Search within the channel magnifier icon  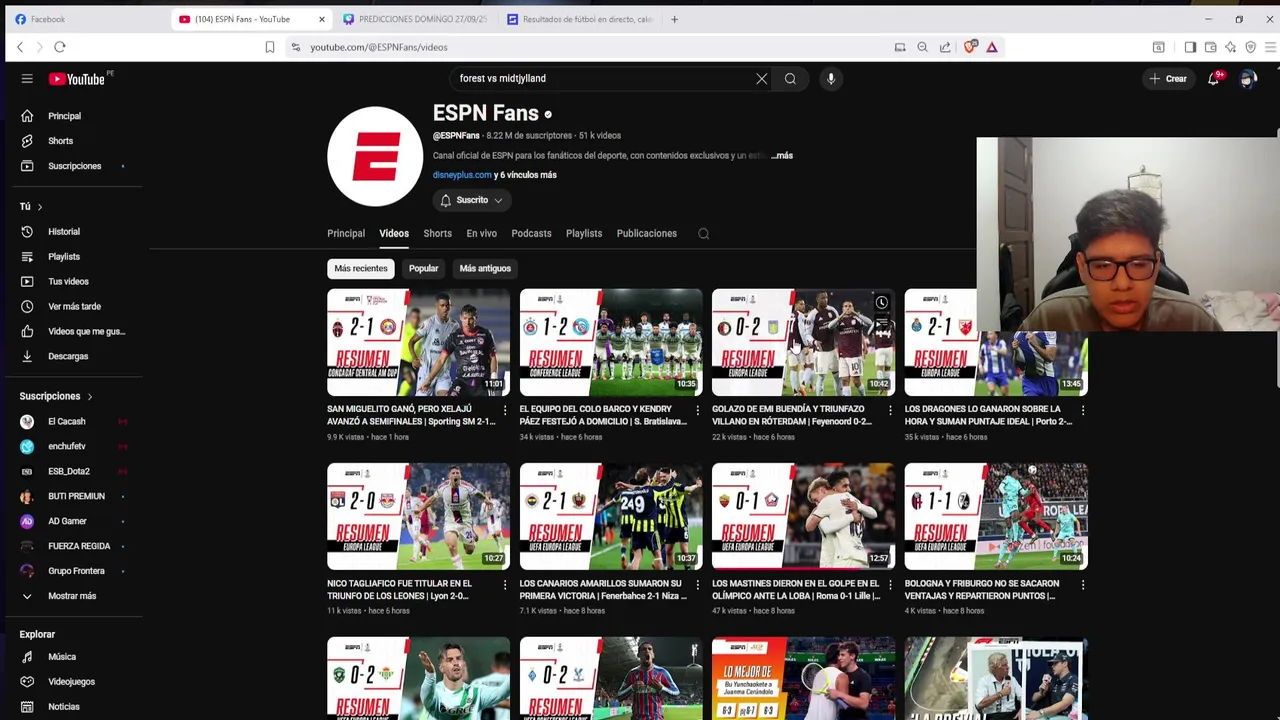point(704,234)
